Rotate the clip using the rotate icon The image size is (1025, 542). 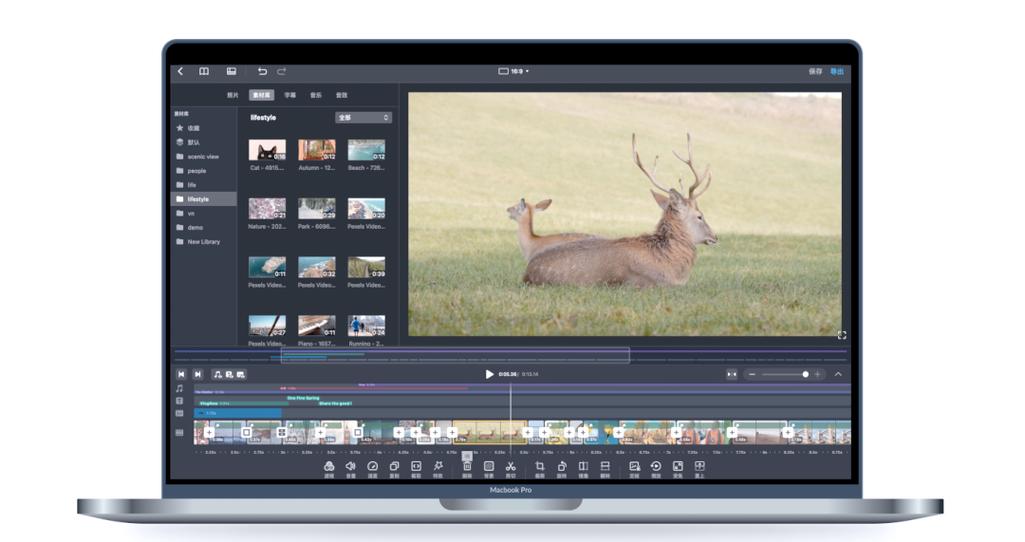pos(562,466)
